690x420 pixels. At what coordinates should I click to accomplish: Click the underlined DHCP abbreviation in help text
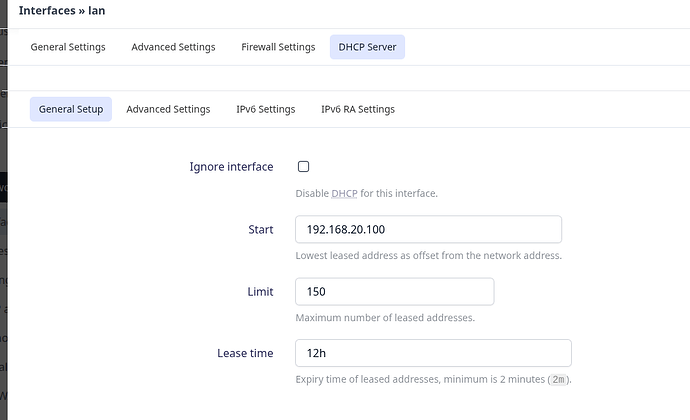(x=343, y=193)
